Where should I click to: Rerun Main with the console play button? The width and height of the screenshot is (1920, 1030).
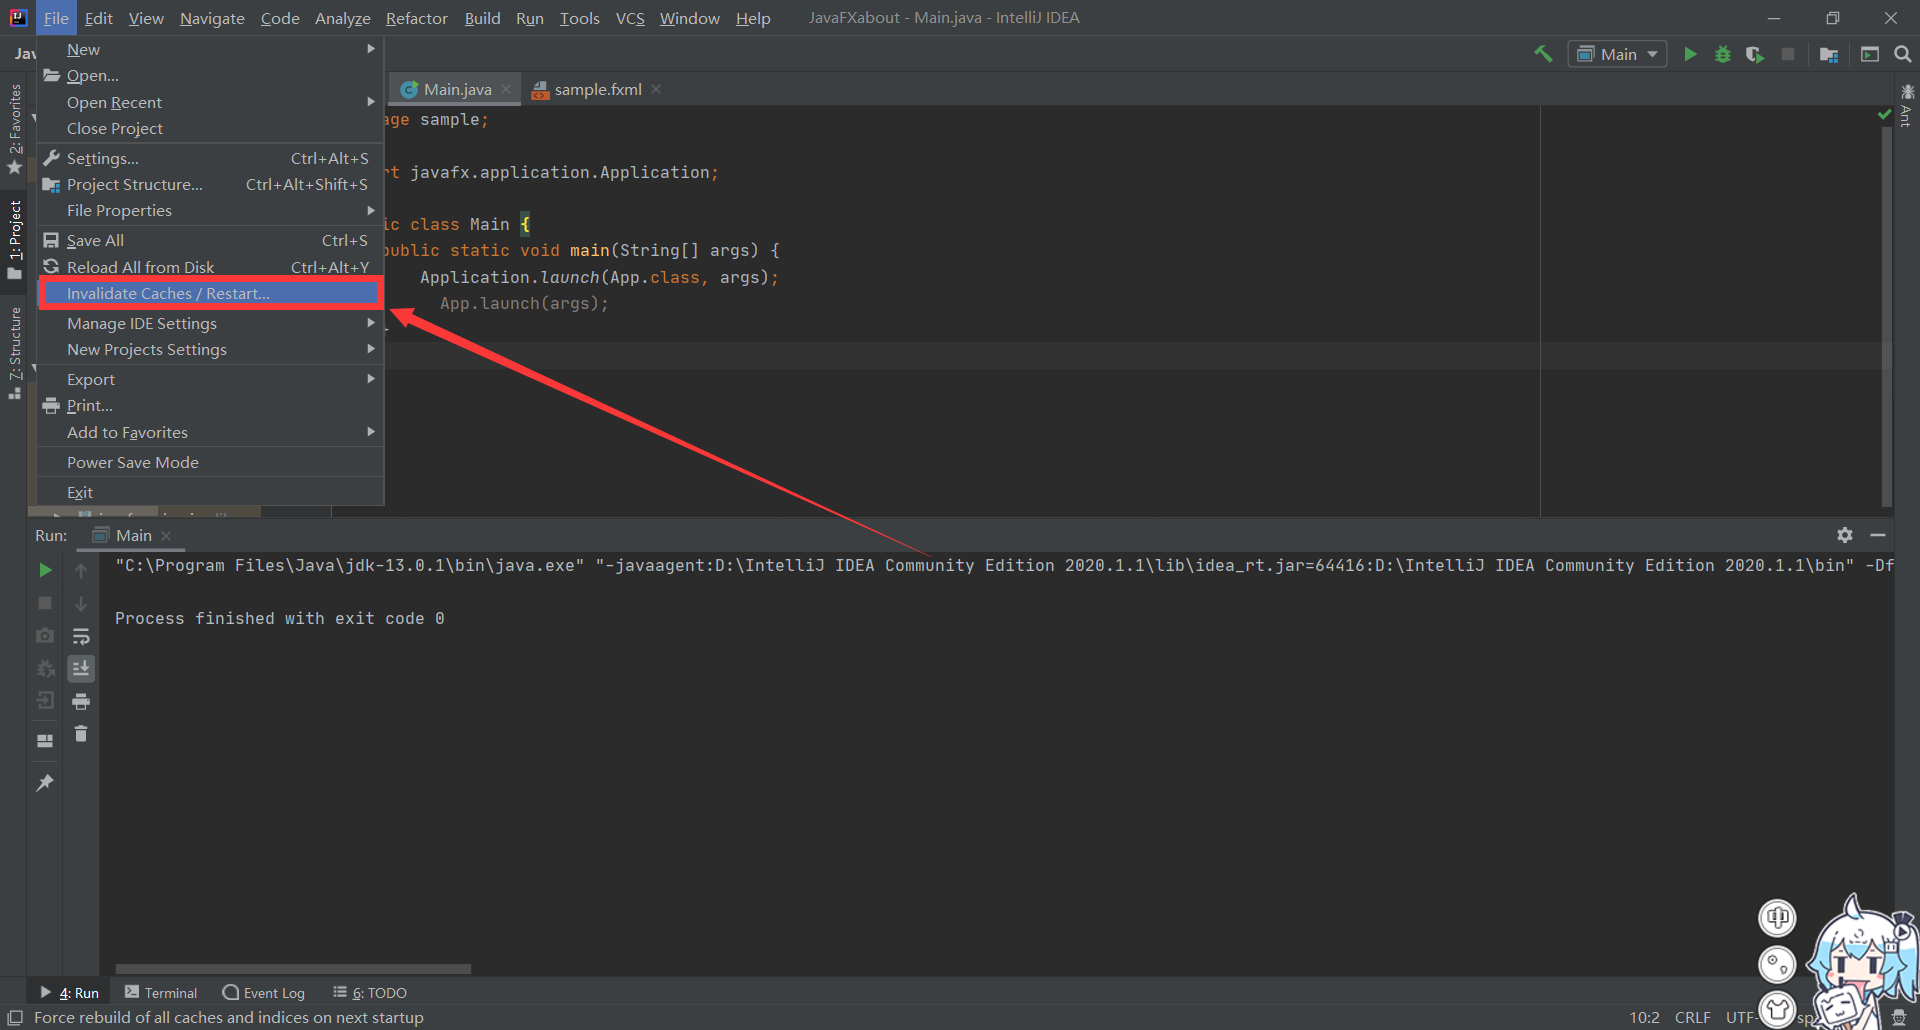coord(45,570)
